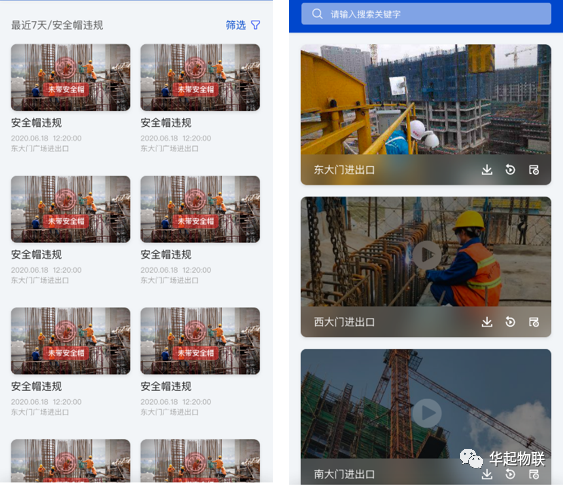The height and width of the screenshot is (485, 563).
Task: Focus the 请输入搜索关键字 search field
Action: 426,14
